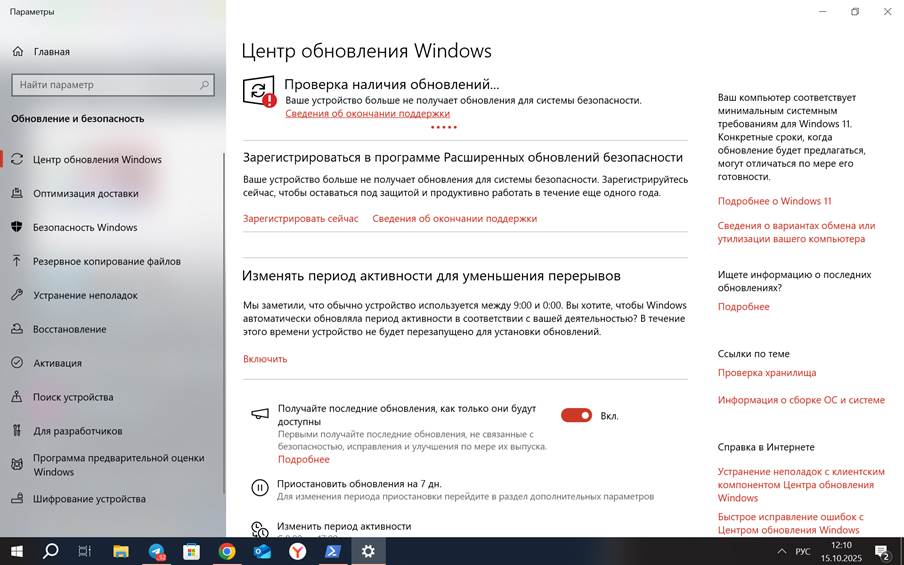Open Google Chrome from the taskbar
Image resolution: width=904 pixels, height=565 pixels.
tap(227, 551)
